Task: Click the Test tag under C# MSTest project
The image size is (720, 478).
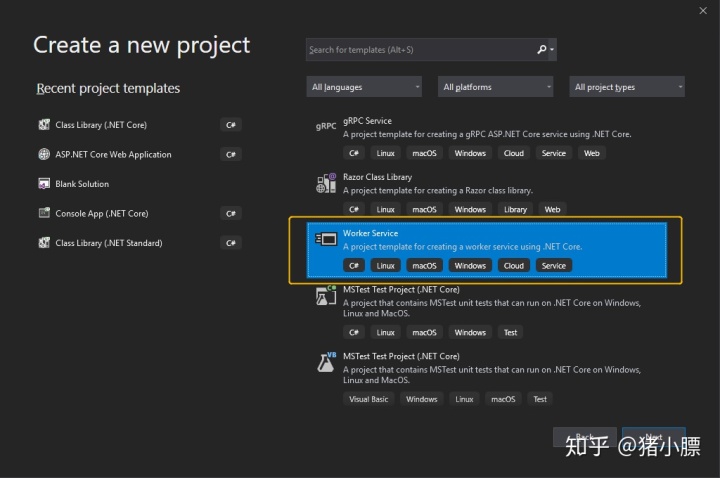Action: (x=510, y=332)
